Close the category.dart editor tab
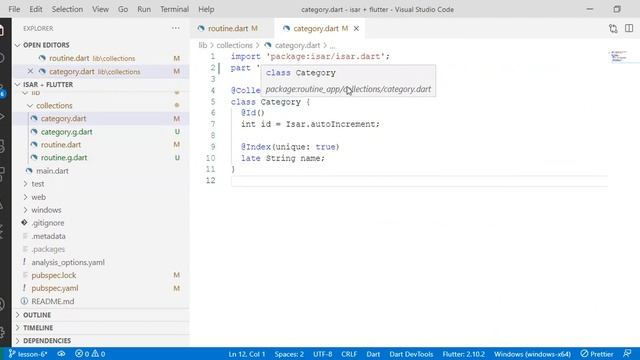Screen dimensions: 640x360 pyautogui.click(x=356, y=29)
